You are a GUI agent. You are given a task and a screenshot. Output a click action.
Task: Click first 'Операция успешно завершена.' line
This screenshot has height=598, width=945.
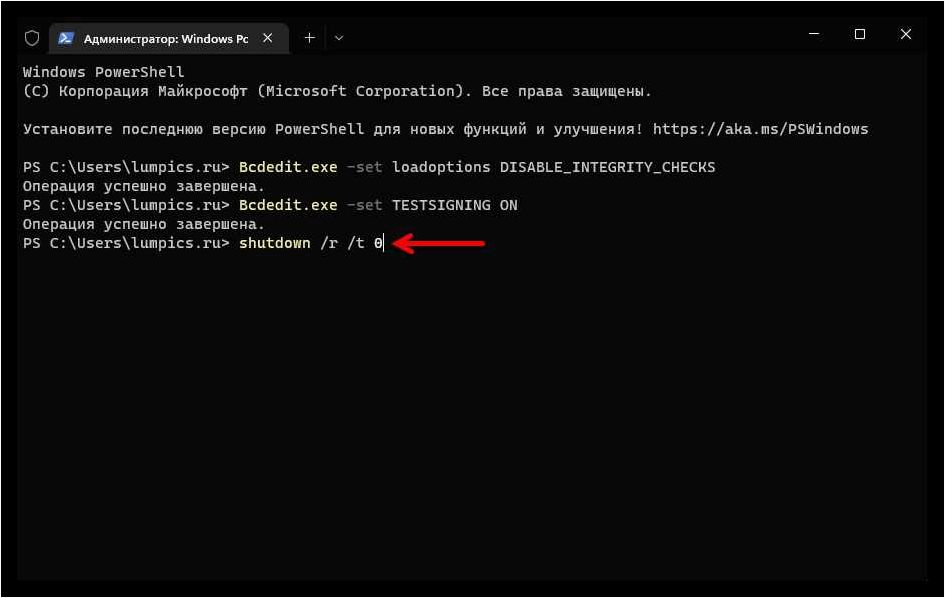[x=144, y=186]
